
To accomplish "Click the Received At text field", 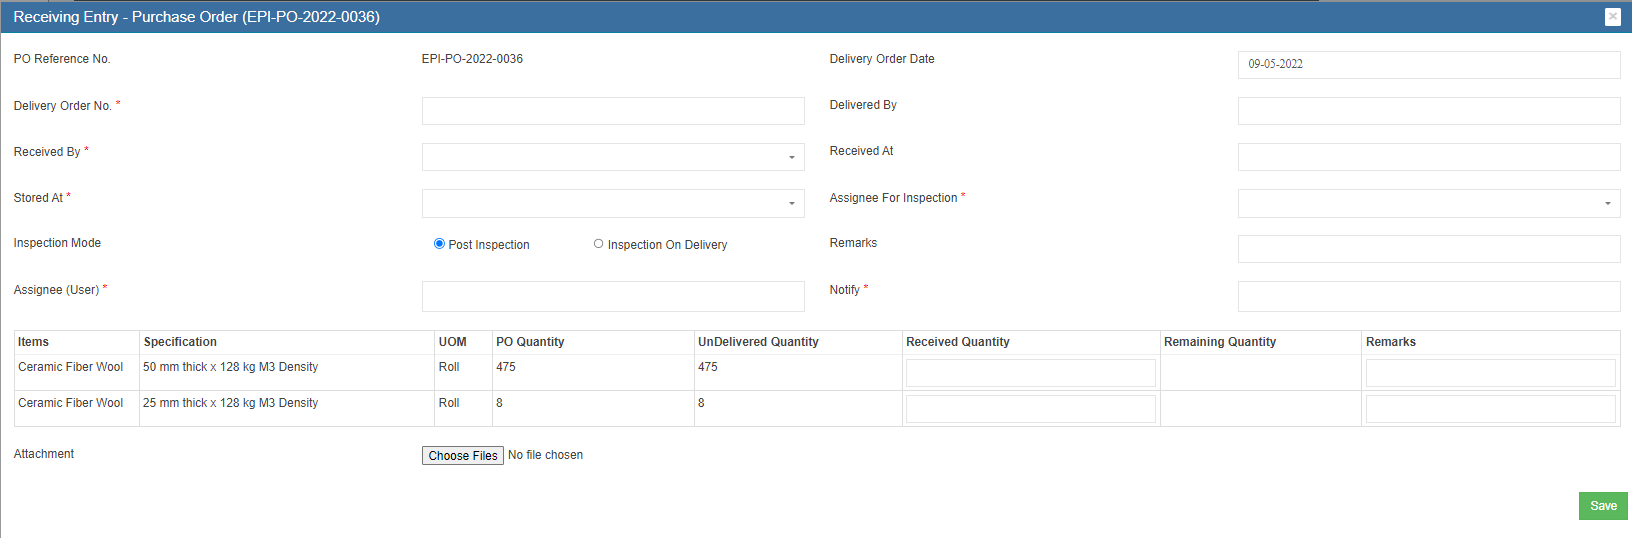I will tap(1428, 157).
